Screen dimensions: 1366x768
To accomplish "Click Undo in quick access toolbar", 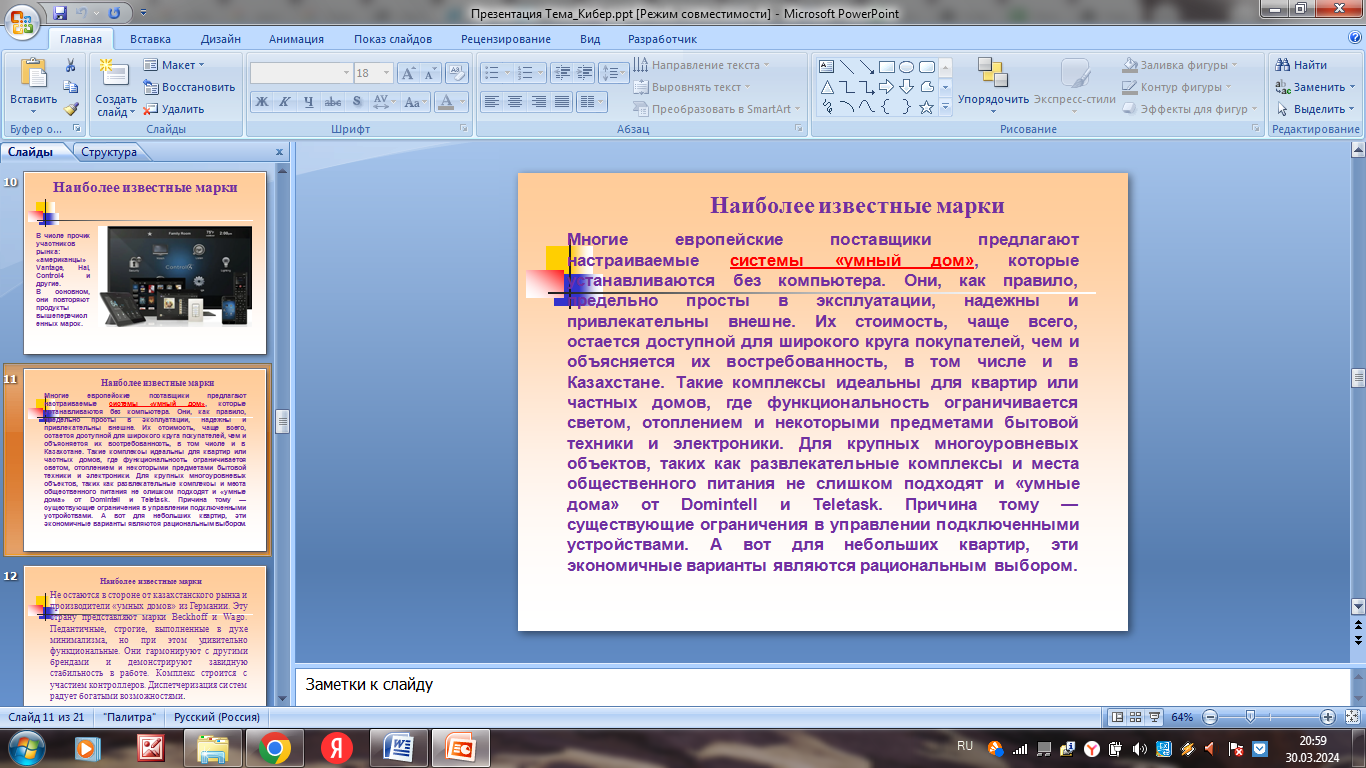I will point(83,14).
